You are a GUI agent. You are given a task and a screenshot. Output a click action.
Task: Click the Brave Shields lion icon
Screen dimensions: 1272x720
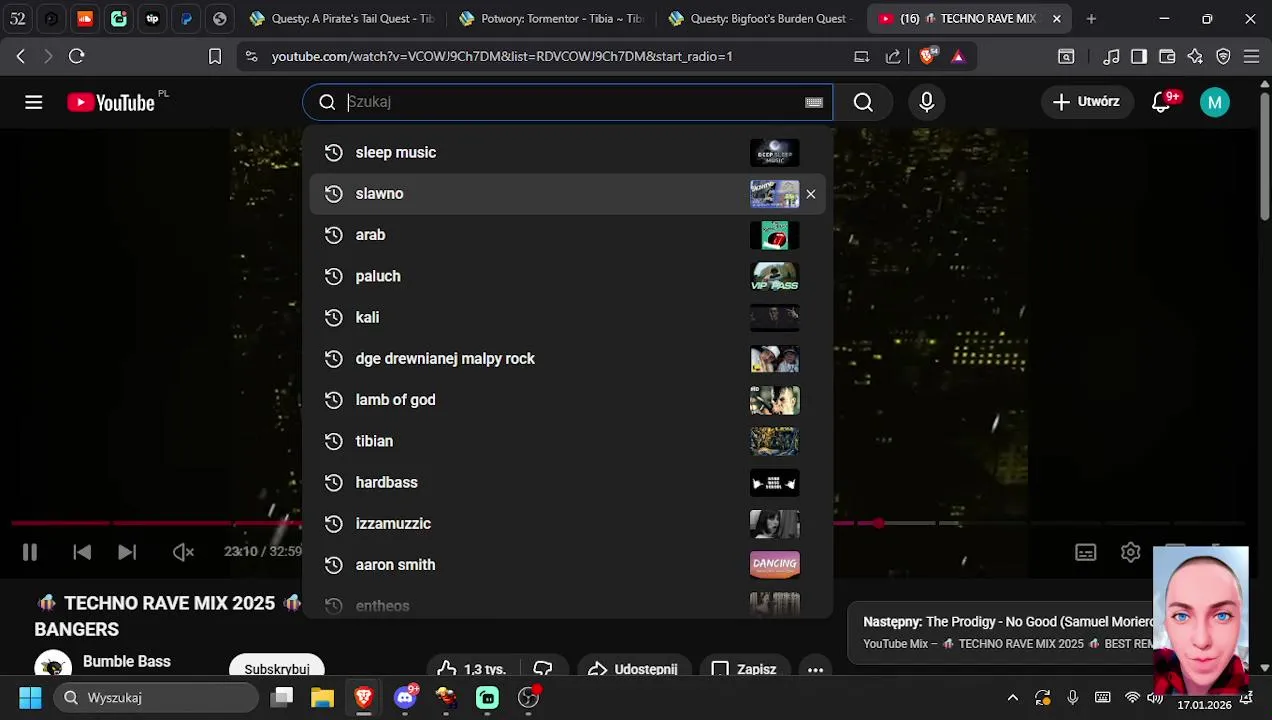928,56
